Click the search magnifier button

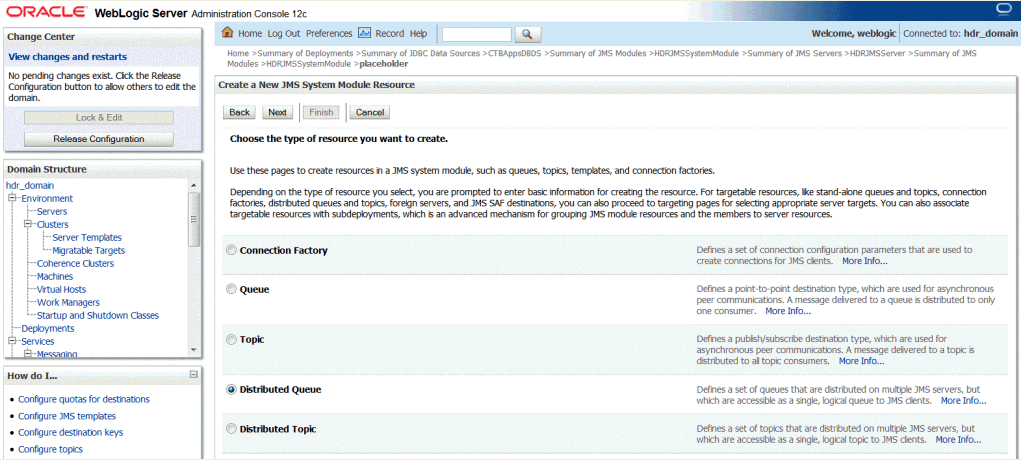[528, 34]
